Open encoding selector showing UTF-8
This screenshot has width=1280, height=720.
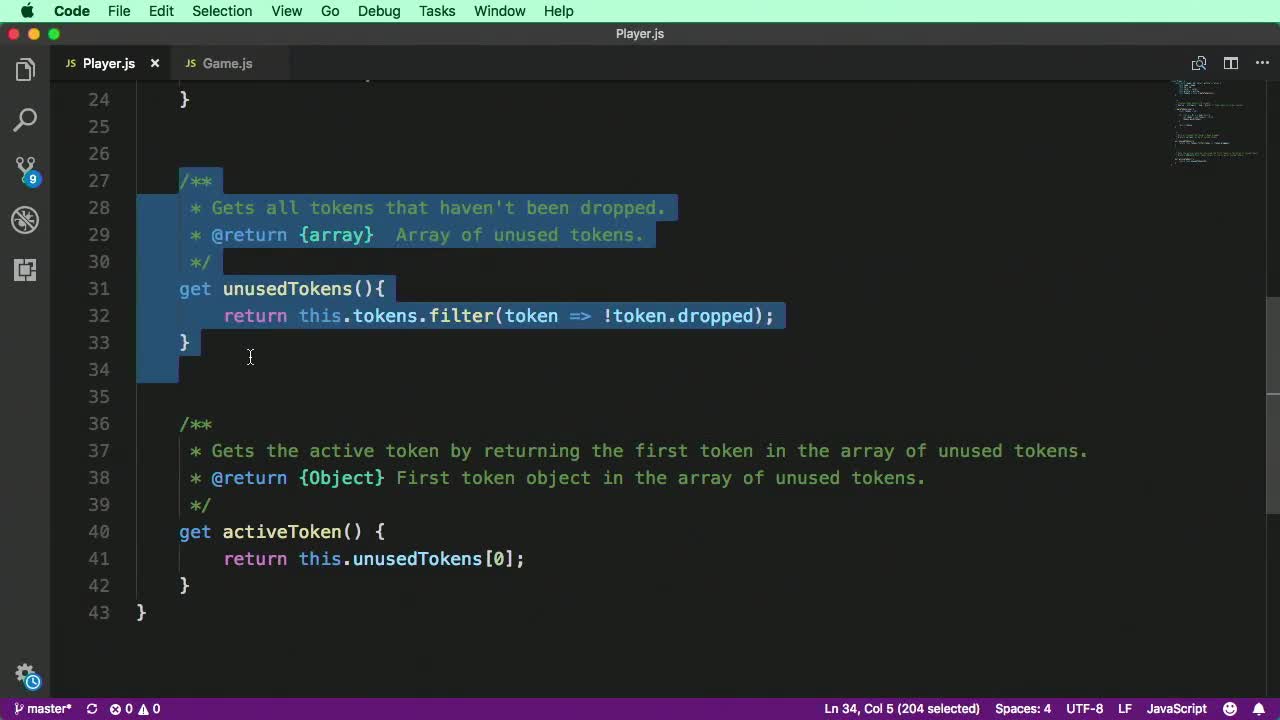pyautogui.click(x=1084, y=708)
